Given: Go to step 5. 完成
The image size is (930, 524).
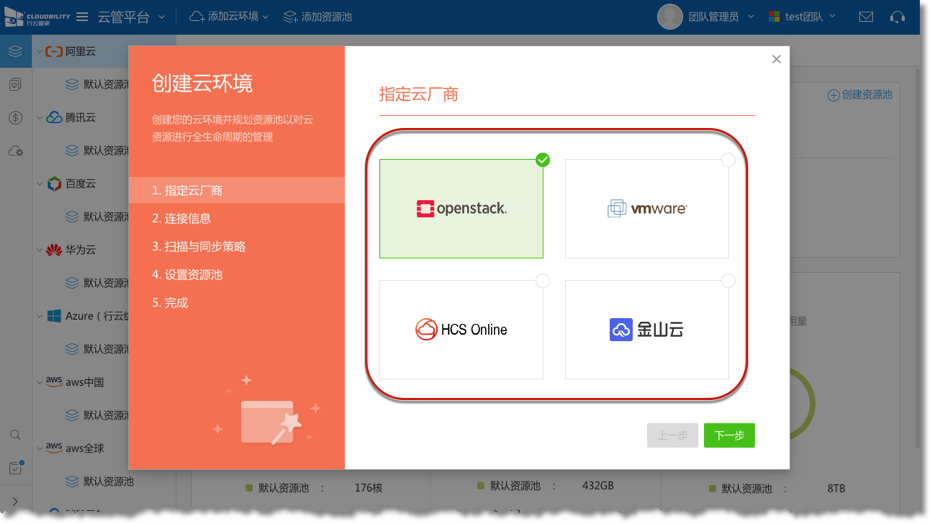Looking at the screenshot, I should point(170,303).
